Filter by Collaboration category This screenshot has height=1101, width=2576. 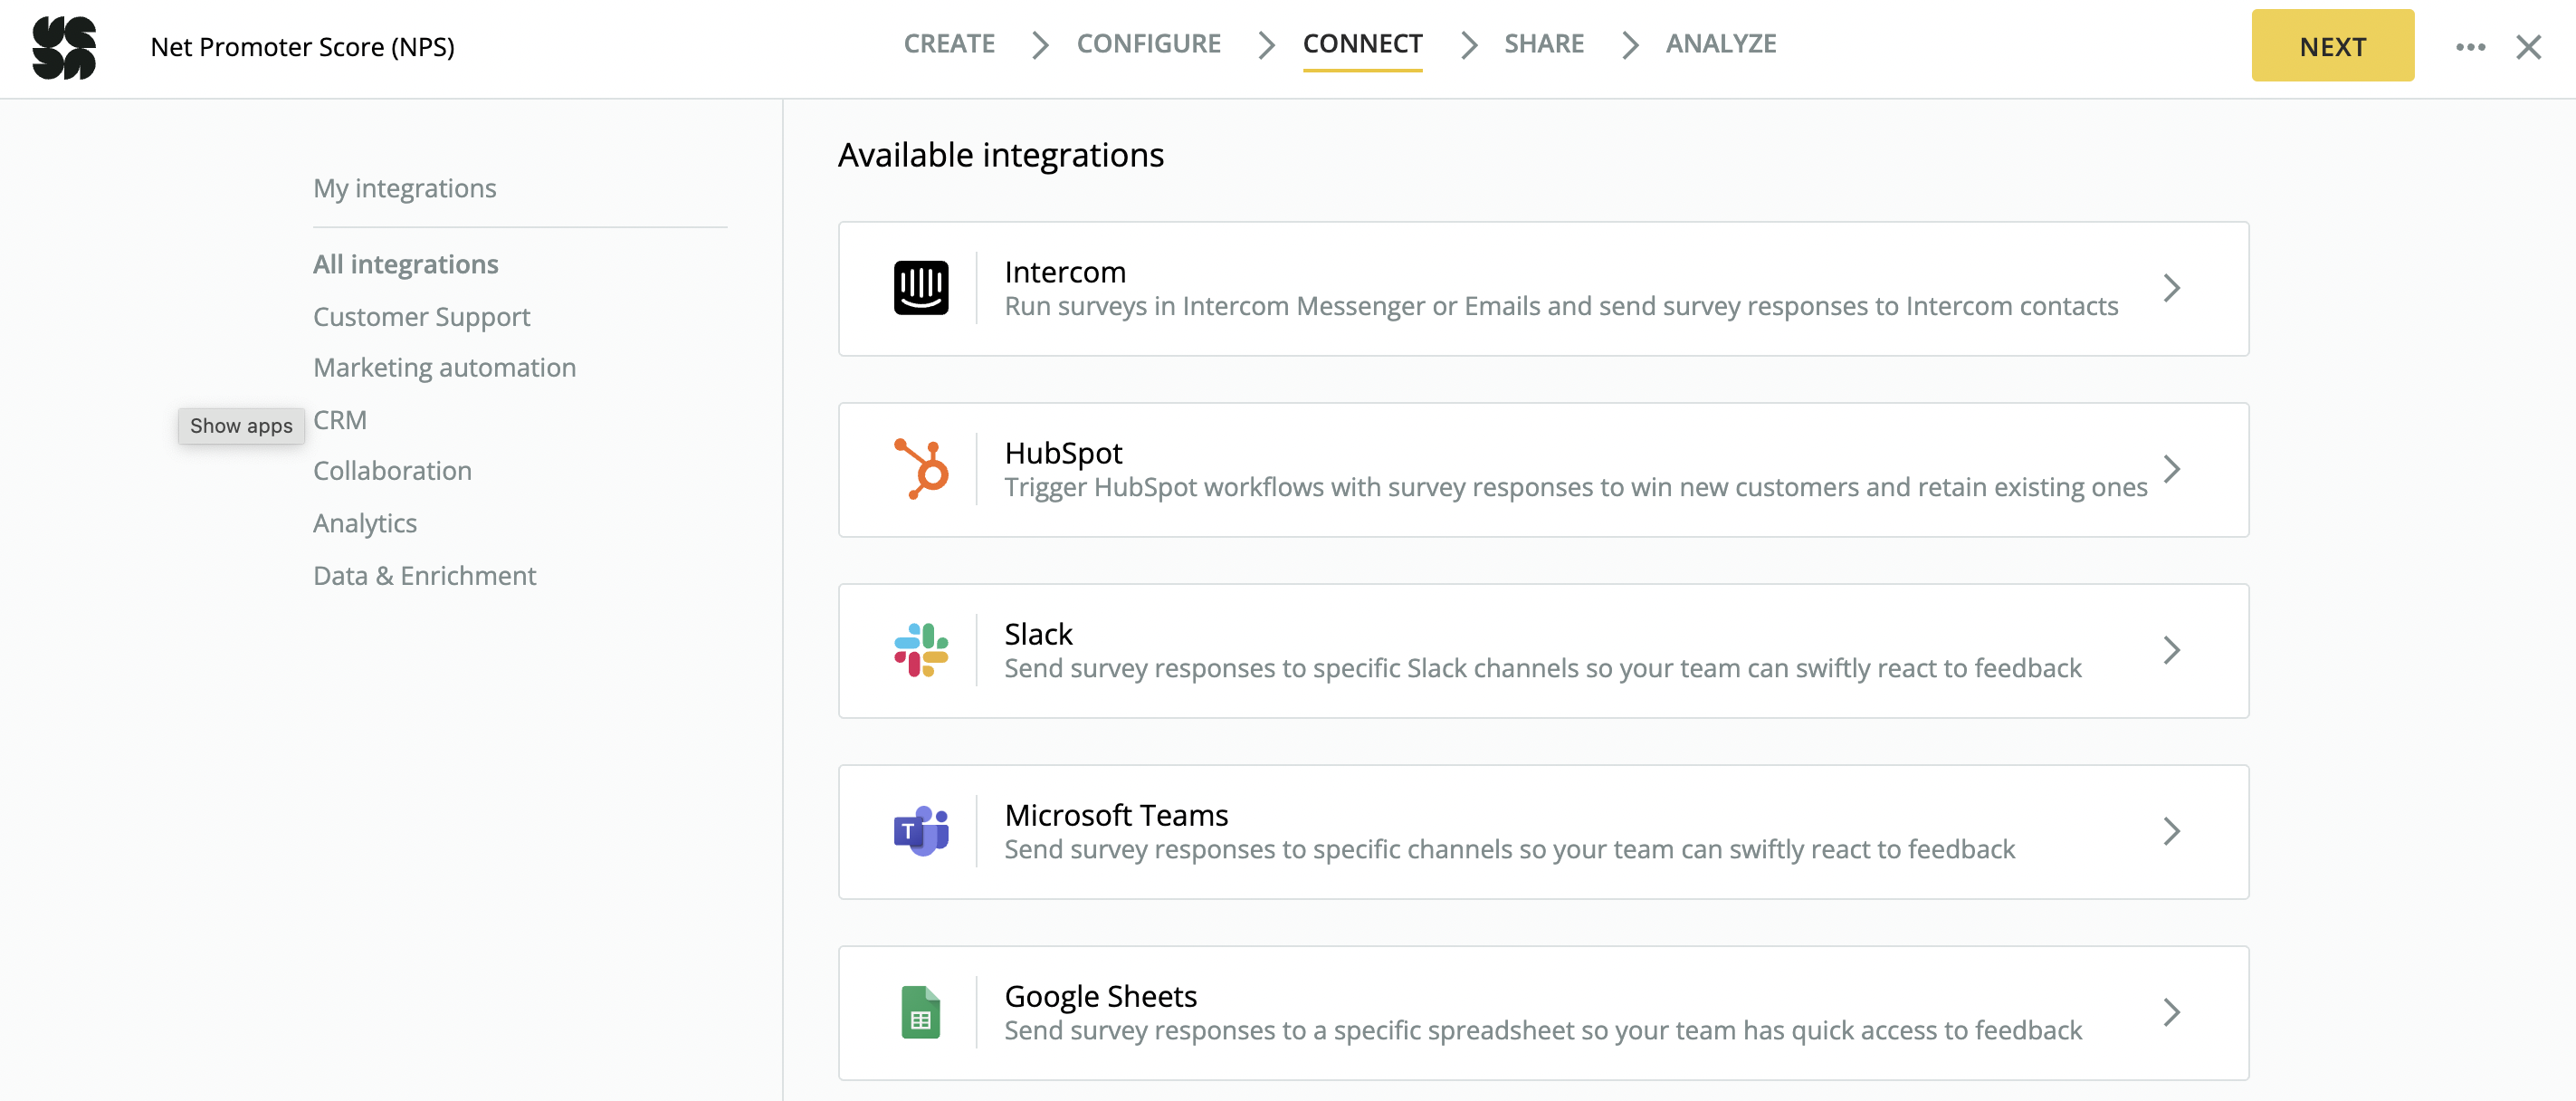click(392, 471)
